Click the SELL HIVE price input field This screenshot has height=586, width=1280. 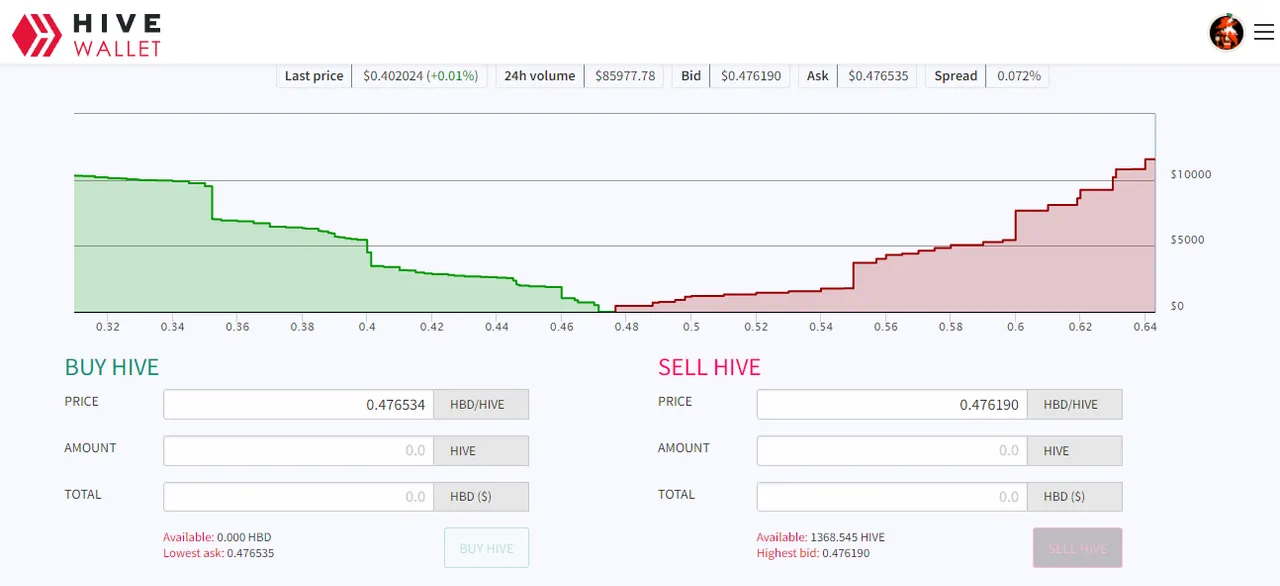(892, 405)
